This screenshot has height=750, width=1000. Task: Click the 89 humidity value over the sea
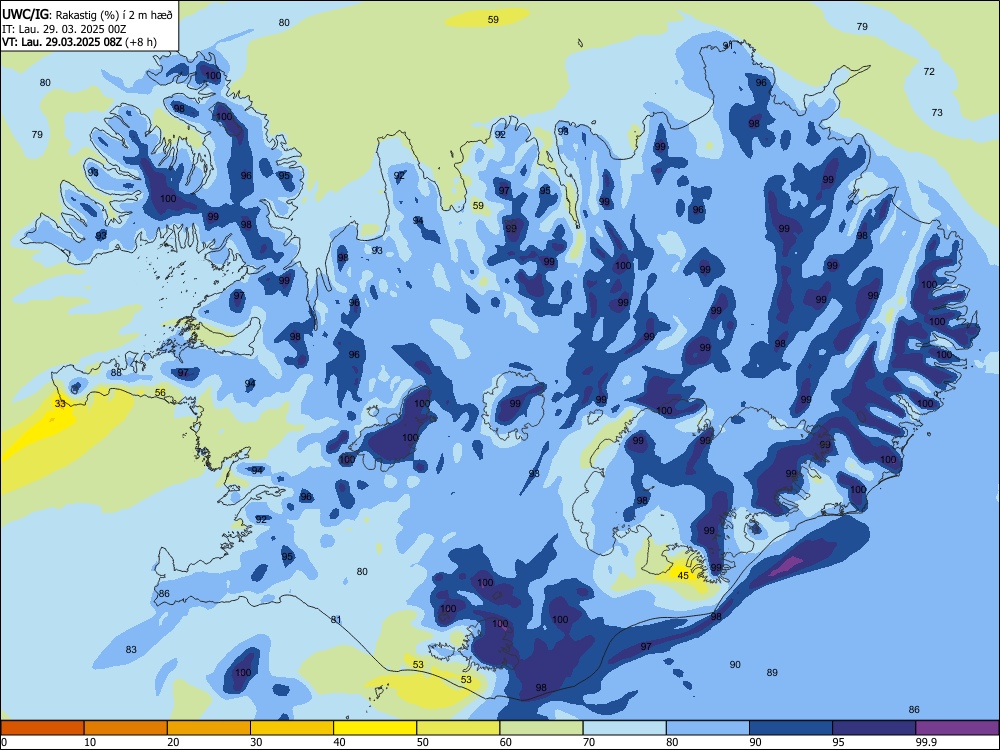point(772,672)
